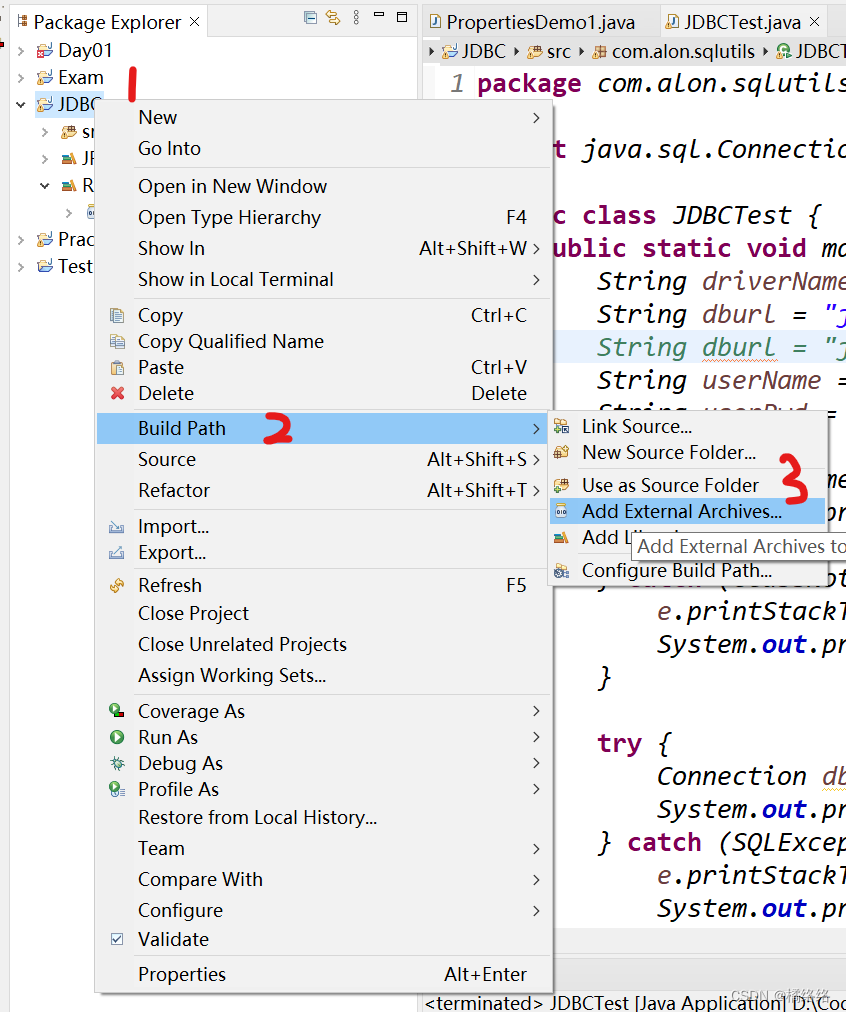Click Collapse All icon in Package Explorer
The height and width of the screenshot is (1012, 846).
click(x=310, y=17)
